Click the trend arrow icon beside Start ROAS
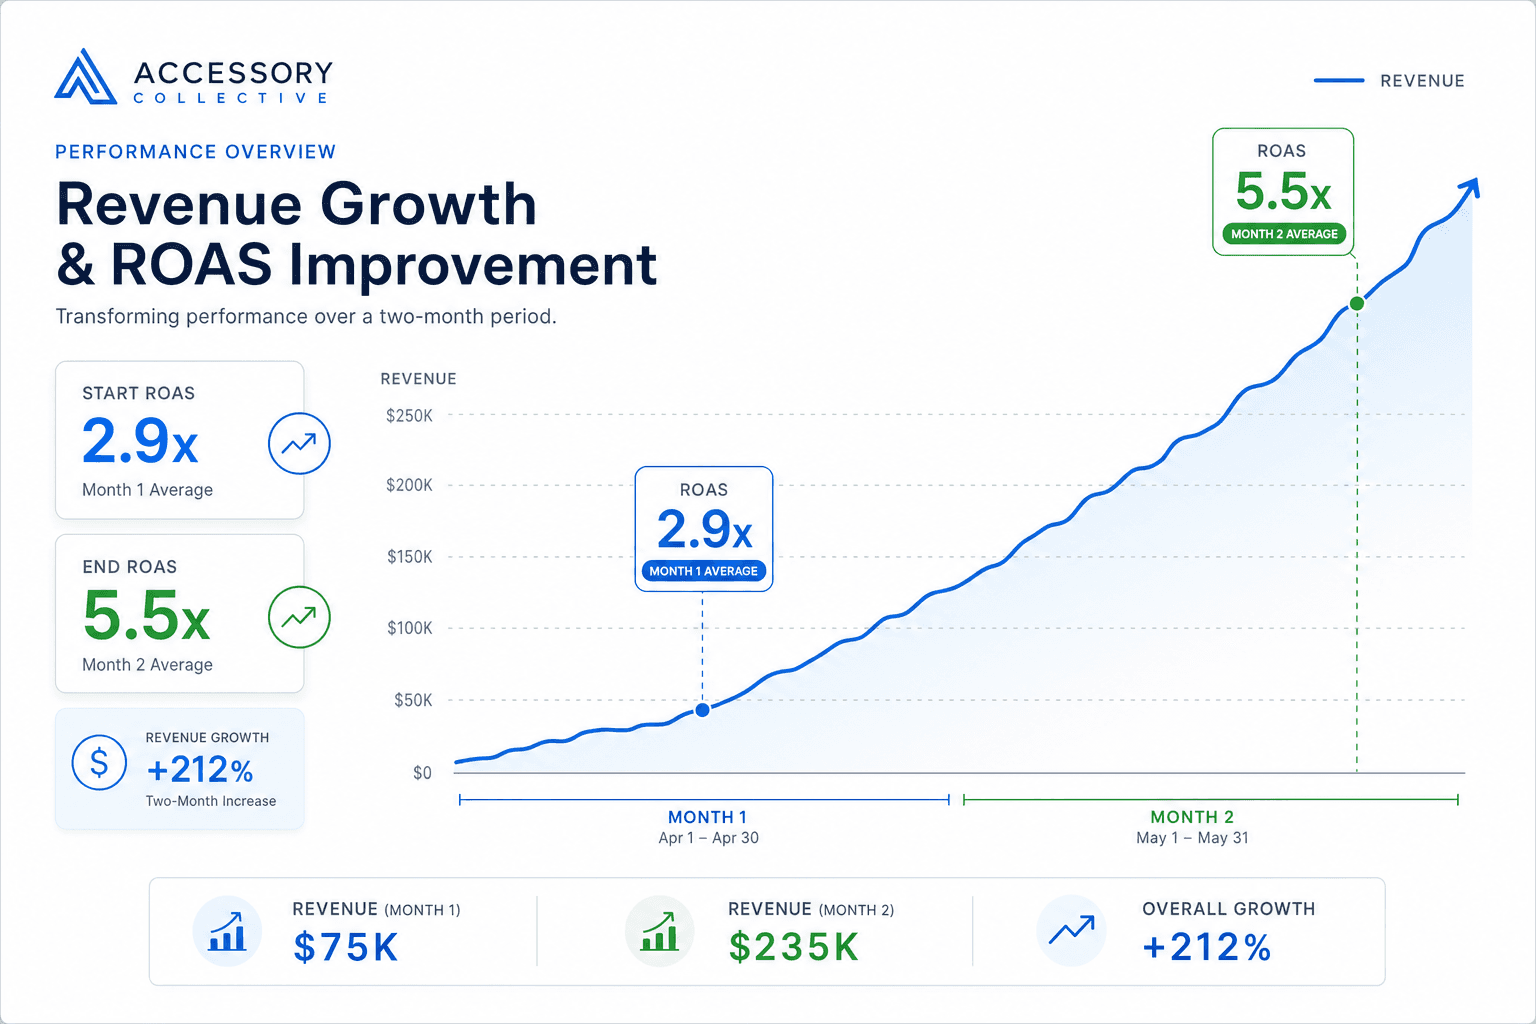This screenshot has width=1536, height=1024. click(x=299, y=443)
